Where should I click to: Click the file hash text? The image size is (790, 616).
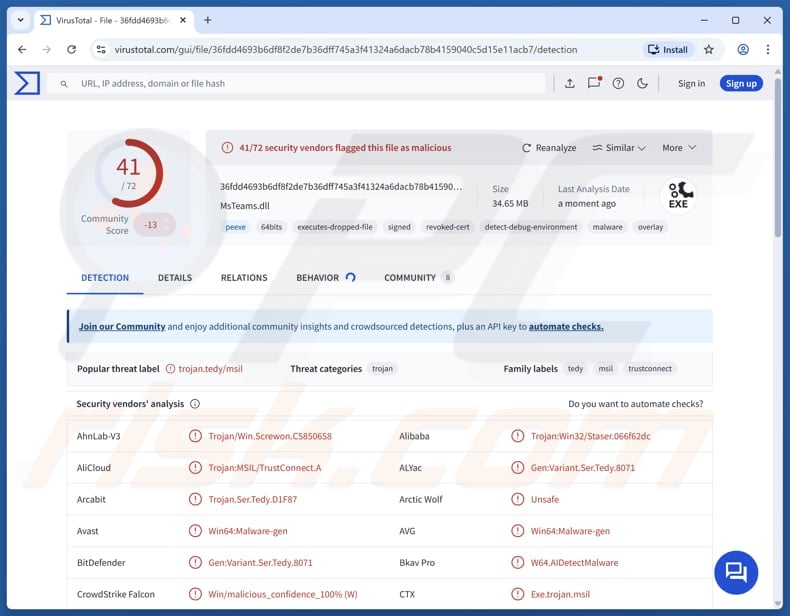pos(341,187)
